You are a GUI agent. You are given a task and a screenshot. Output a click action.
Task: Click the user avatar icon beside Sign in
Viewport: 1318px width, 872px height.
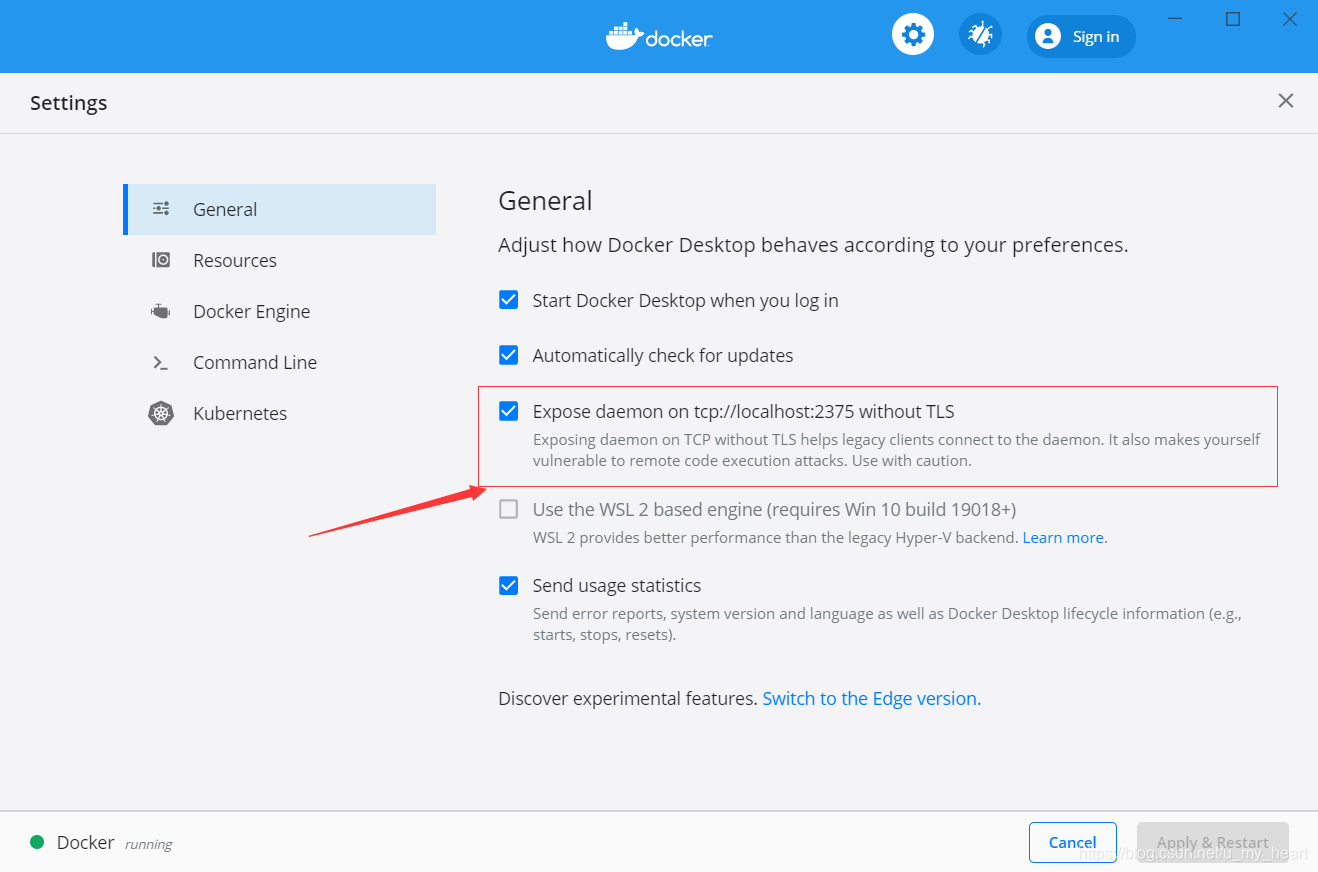[1048, 36]
